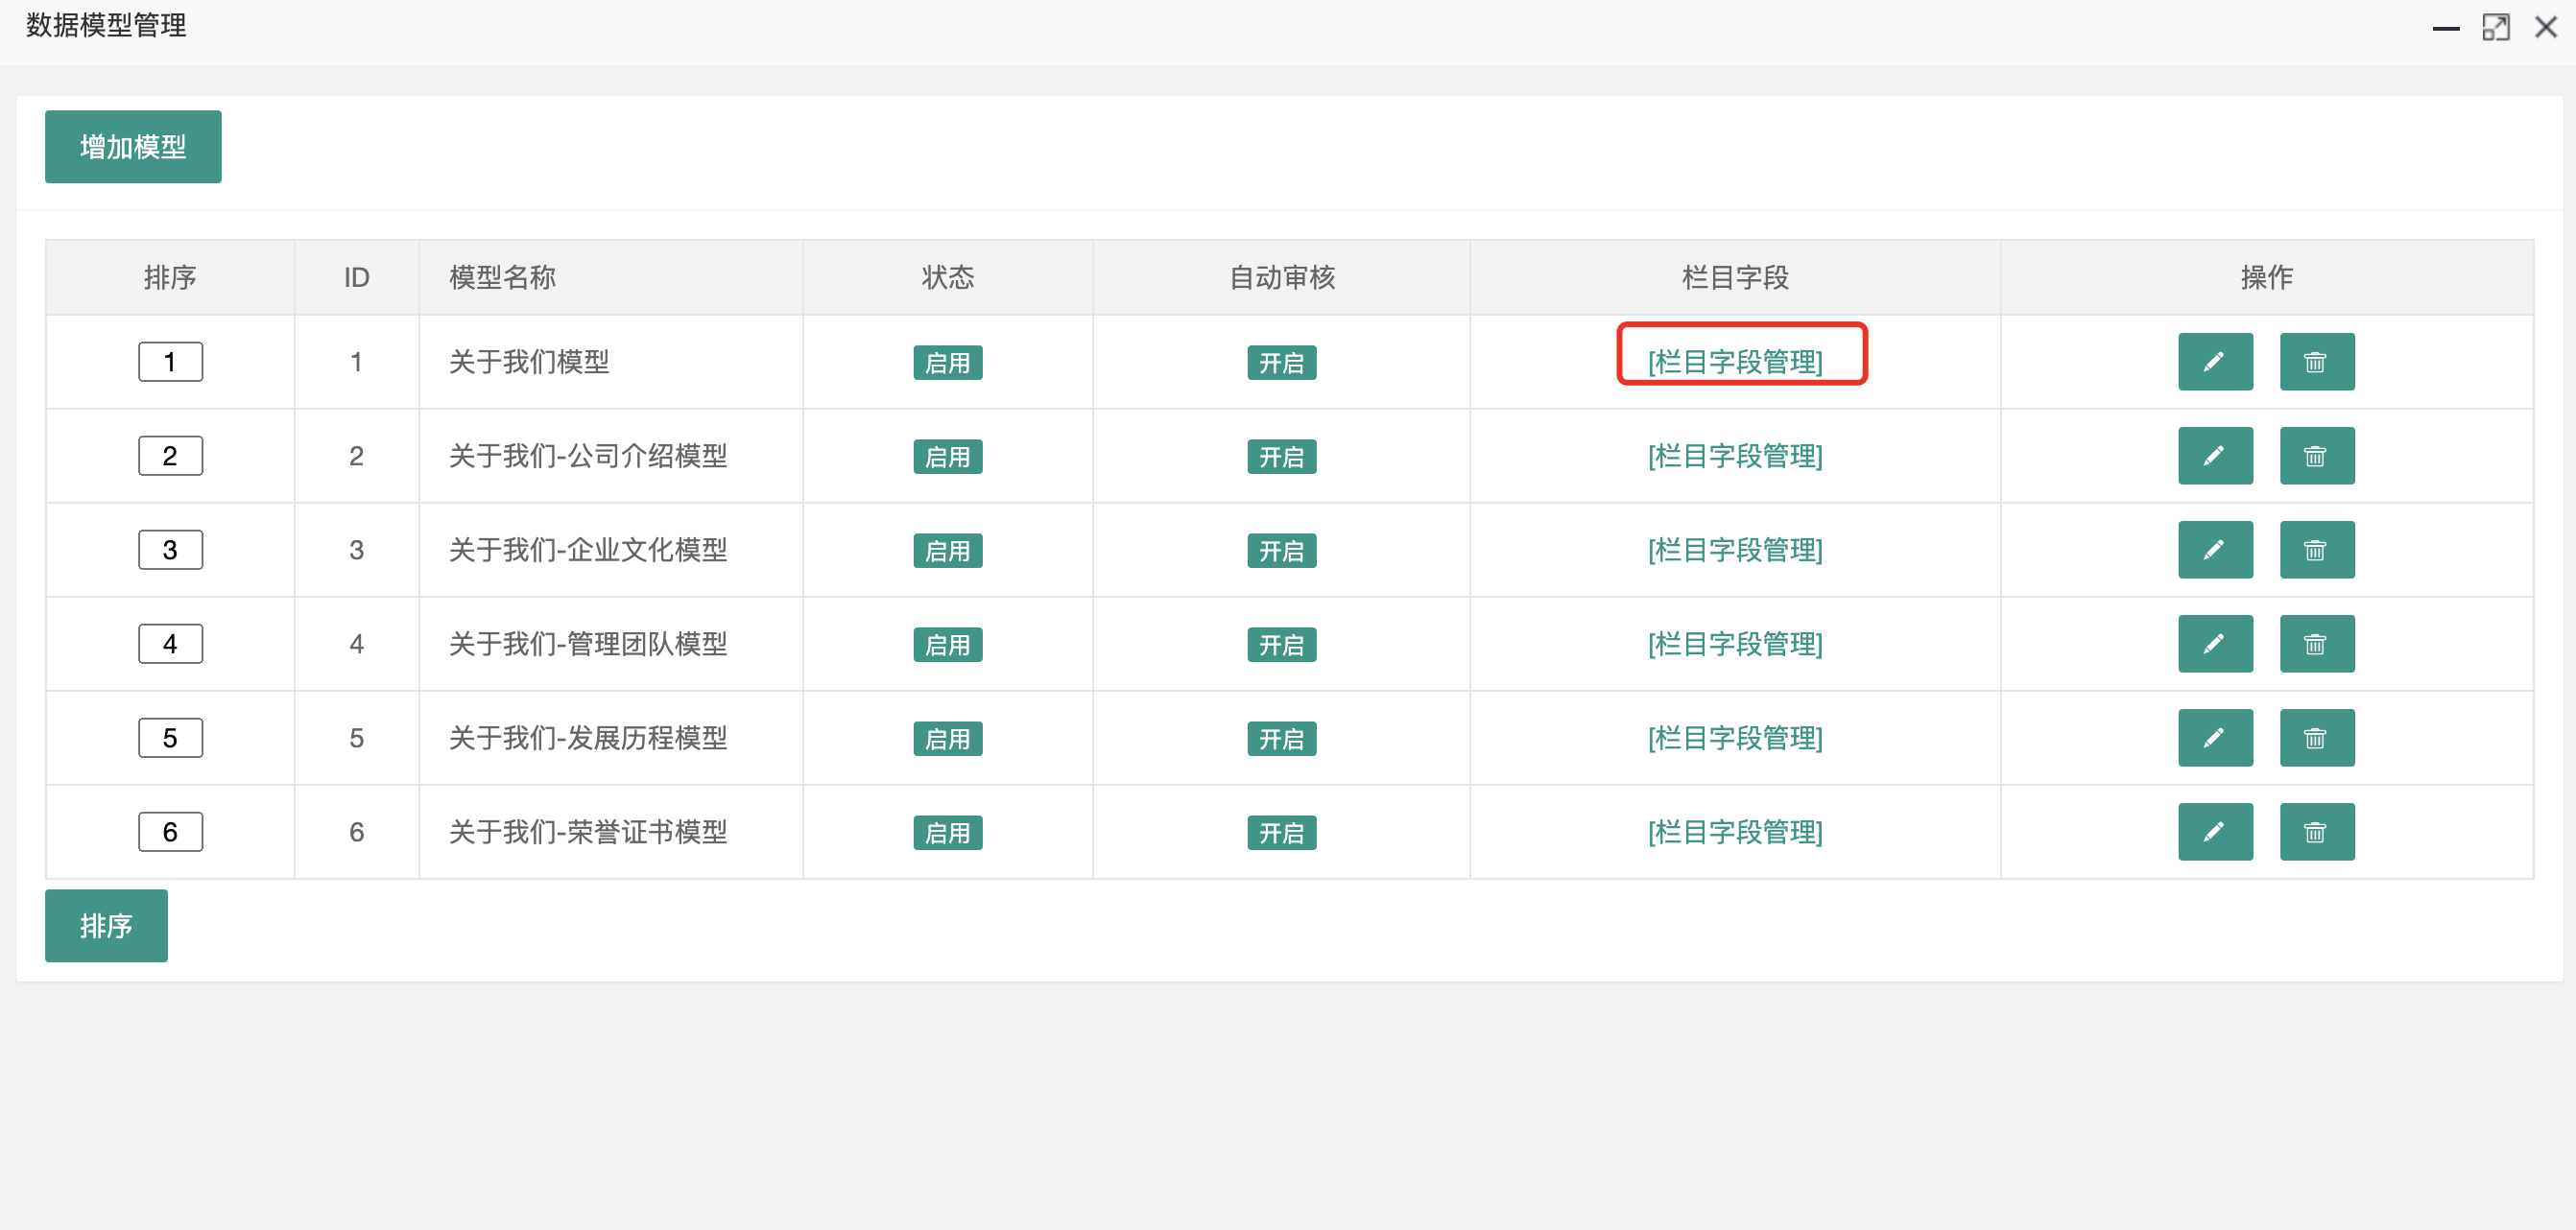2576x1230 pixels.
Task: Toggle 启用 status for 关于我们-管理团队模型
Action: (947, 645)
